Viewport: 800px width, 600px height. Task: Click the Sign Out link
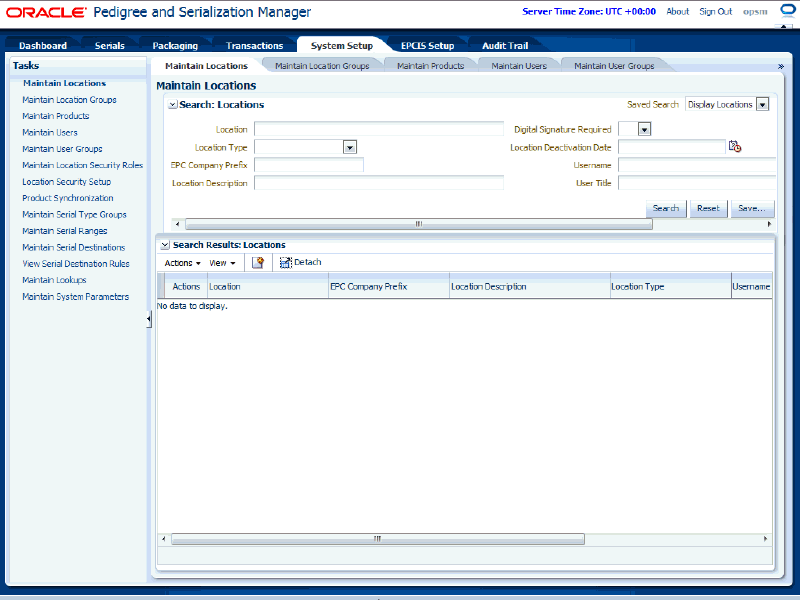coord(715,11)
